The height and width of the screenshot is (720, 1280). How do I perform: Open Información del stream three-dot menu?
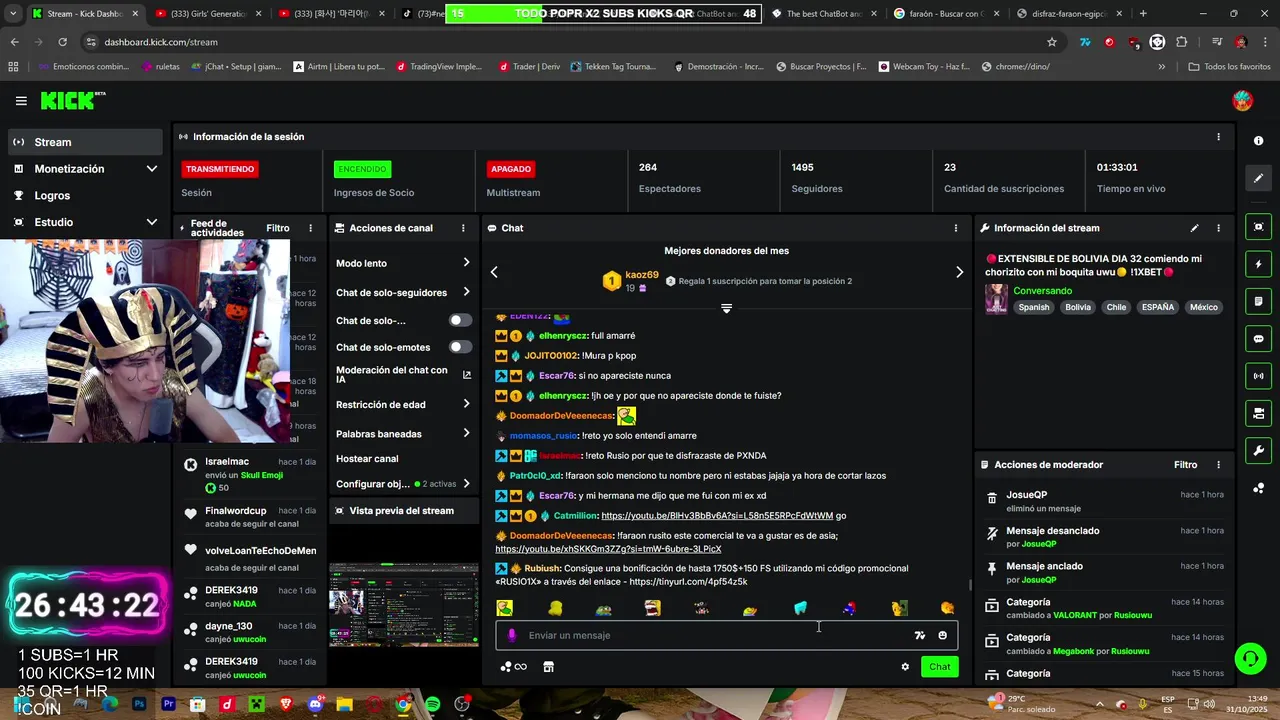click(1218, 228)
